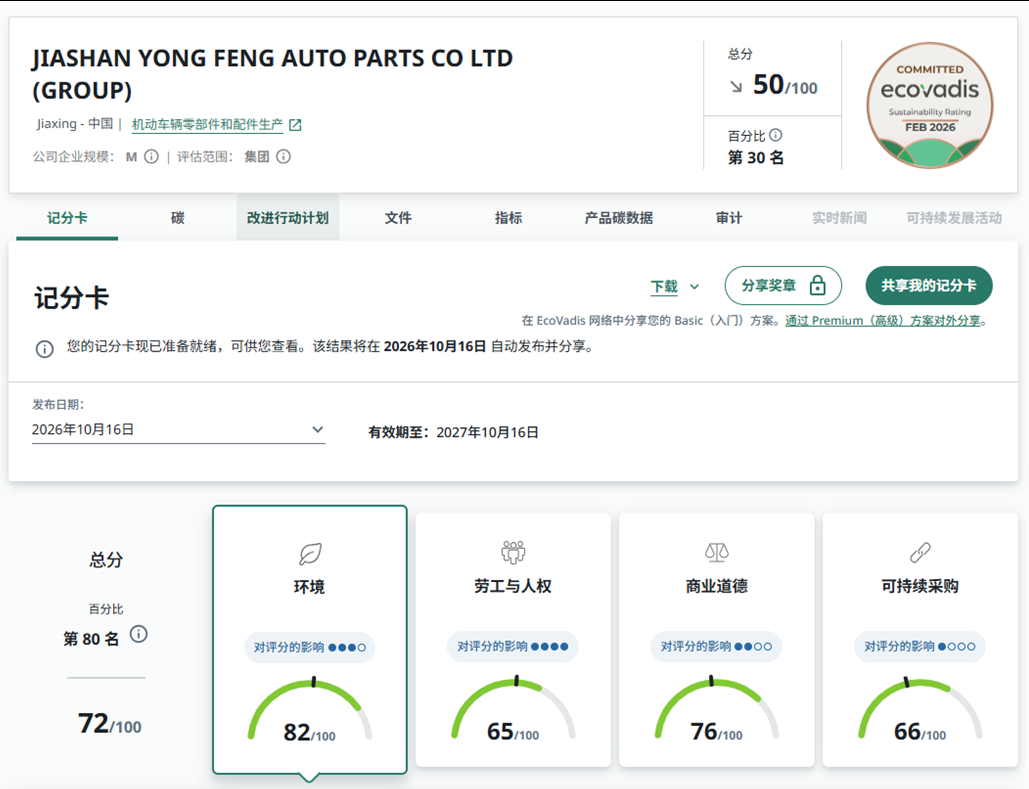Open the 机动车辆零部件和配件生产 industry link
The height and width of the screenshot is (789, 1029).
(x=207, y=125)
